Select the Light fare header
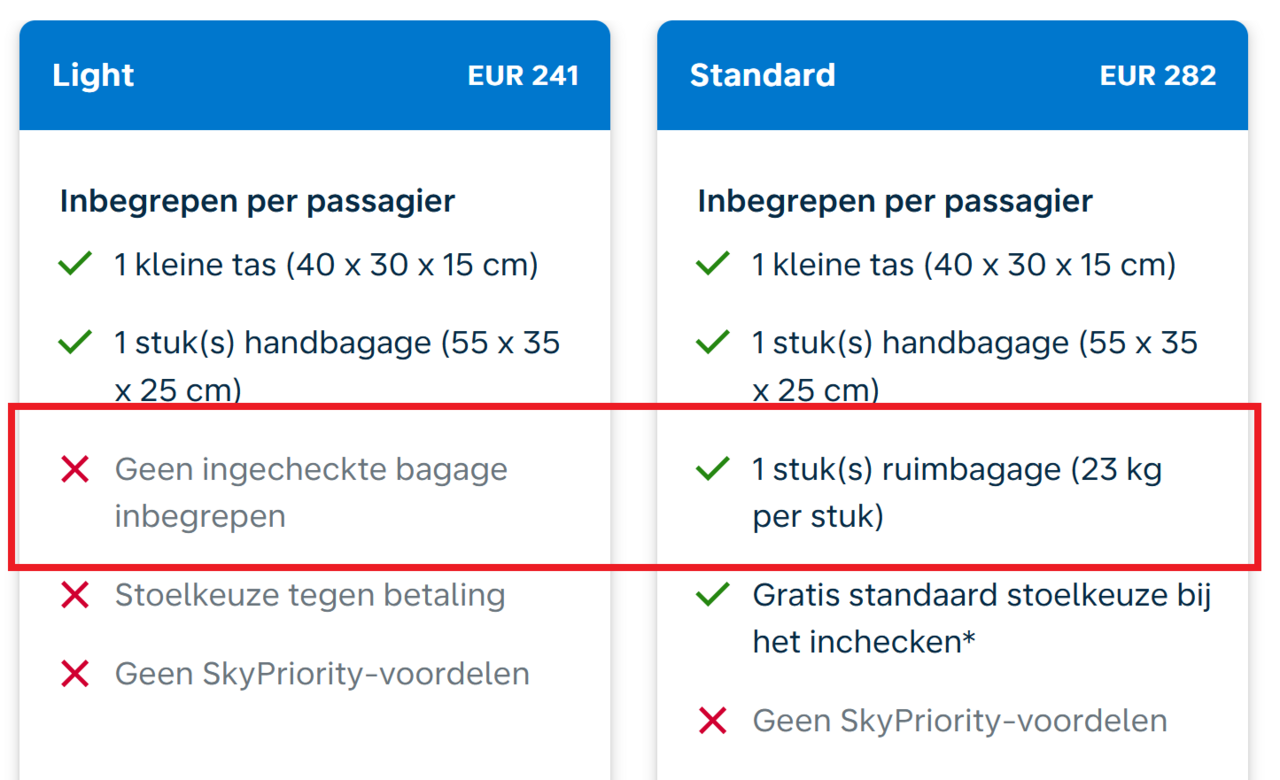This screenshot has height=780, width=1280. 93,75
